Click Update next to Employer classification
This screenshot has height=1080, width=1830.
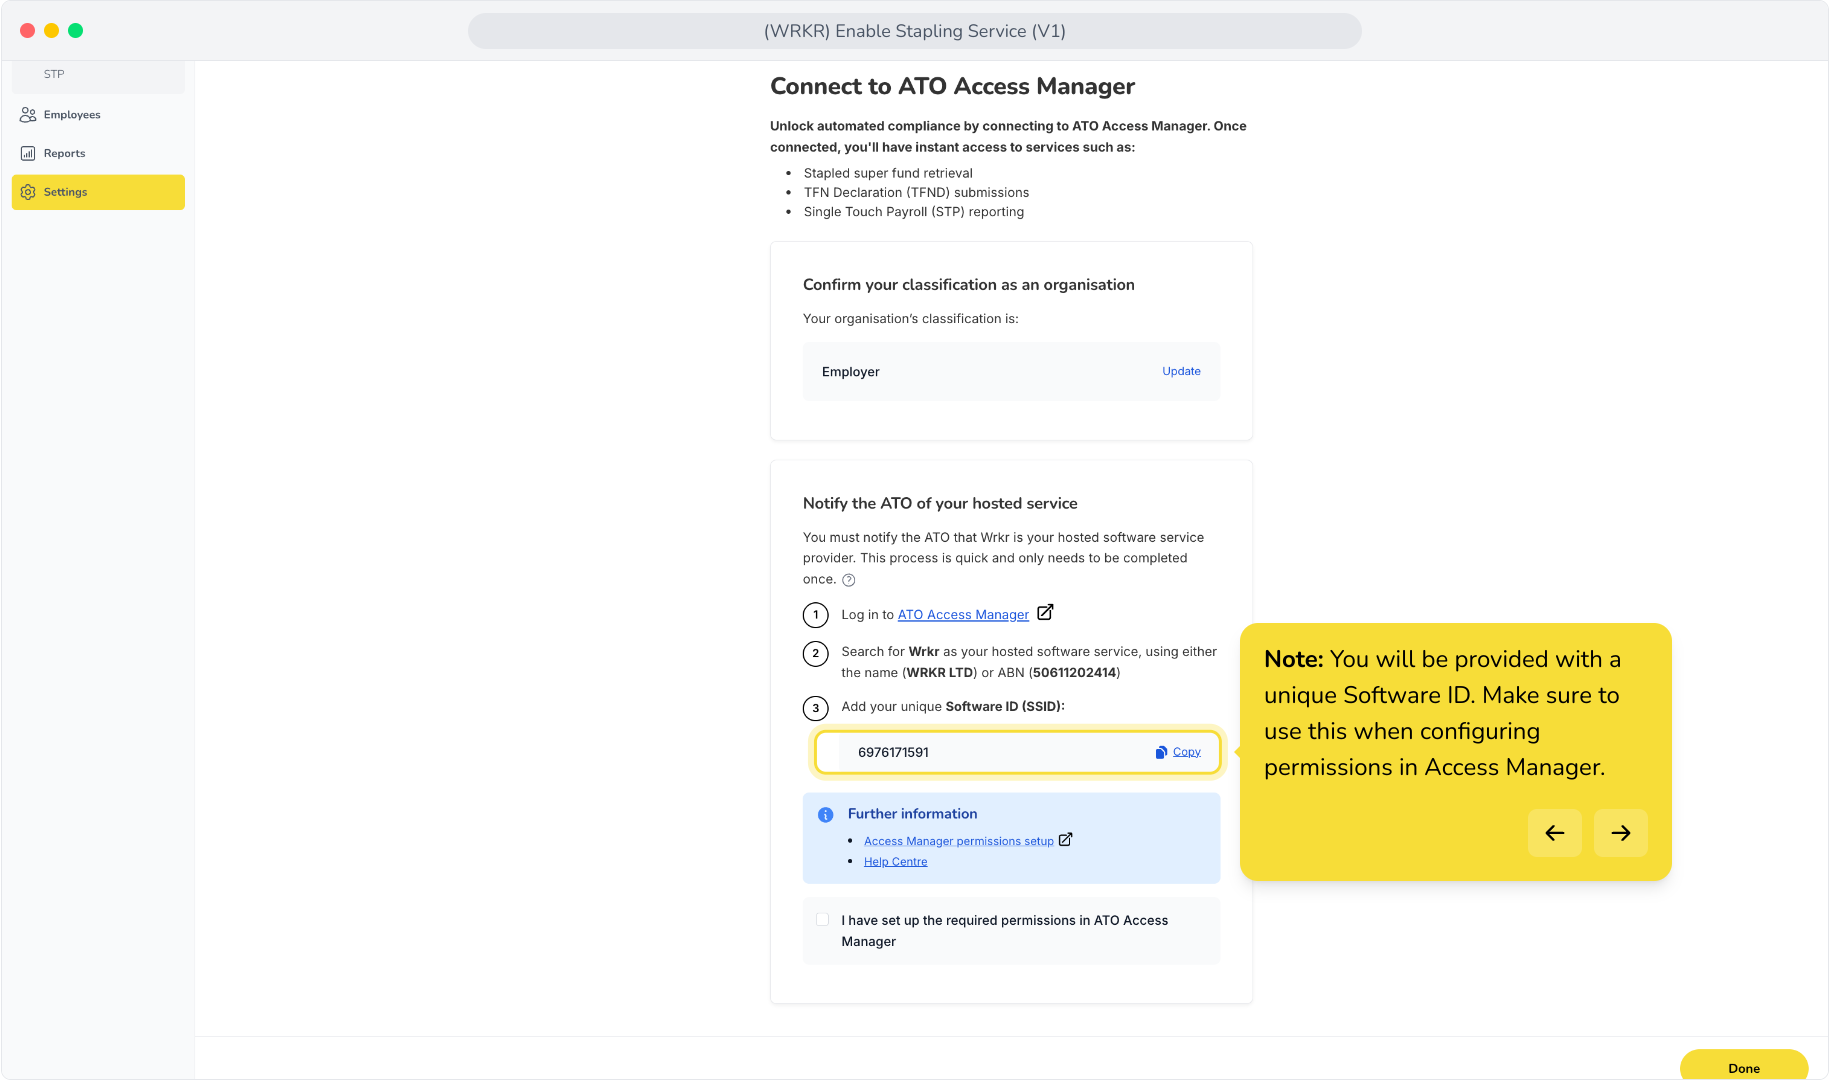click(1181, 371)
